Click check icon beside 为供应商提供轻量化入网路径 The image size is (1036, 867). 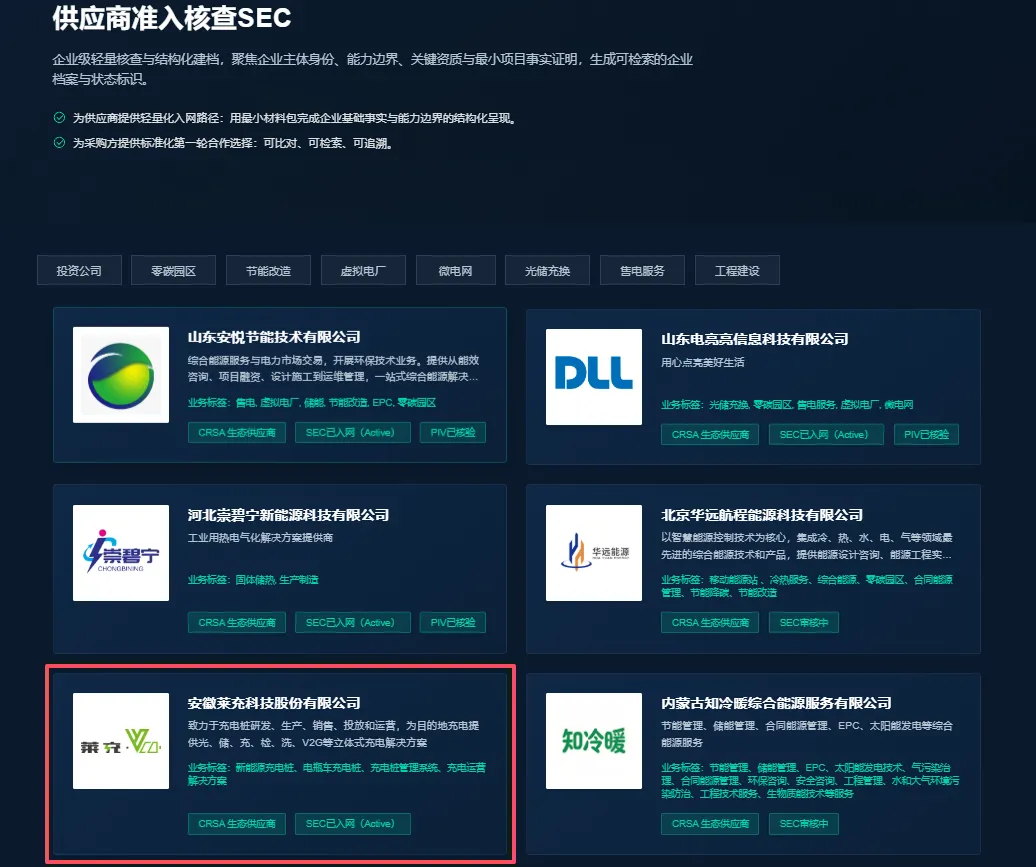(59, 118)
